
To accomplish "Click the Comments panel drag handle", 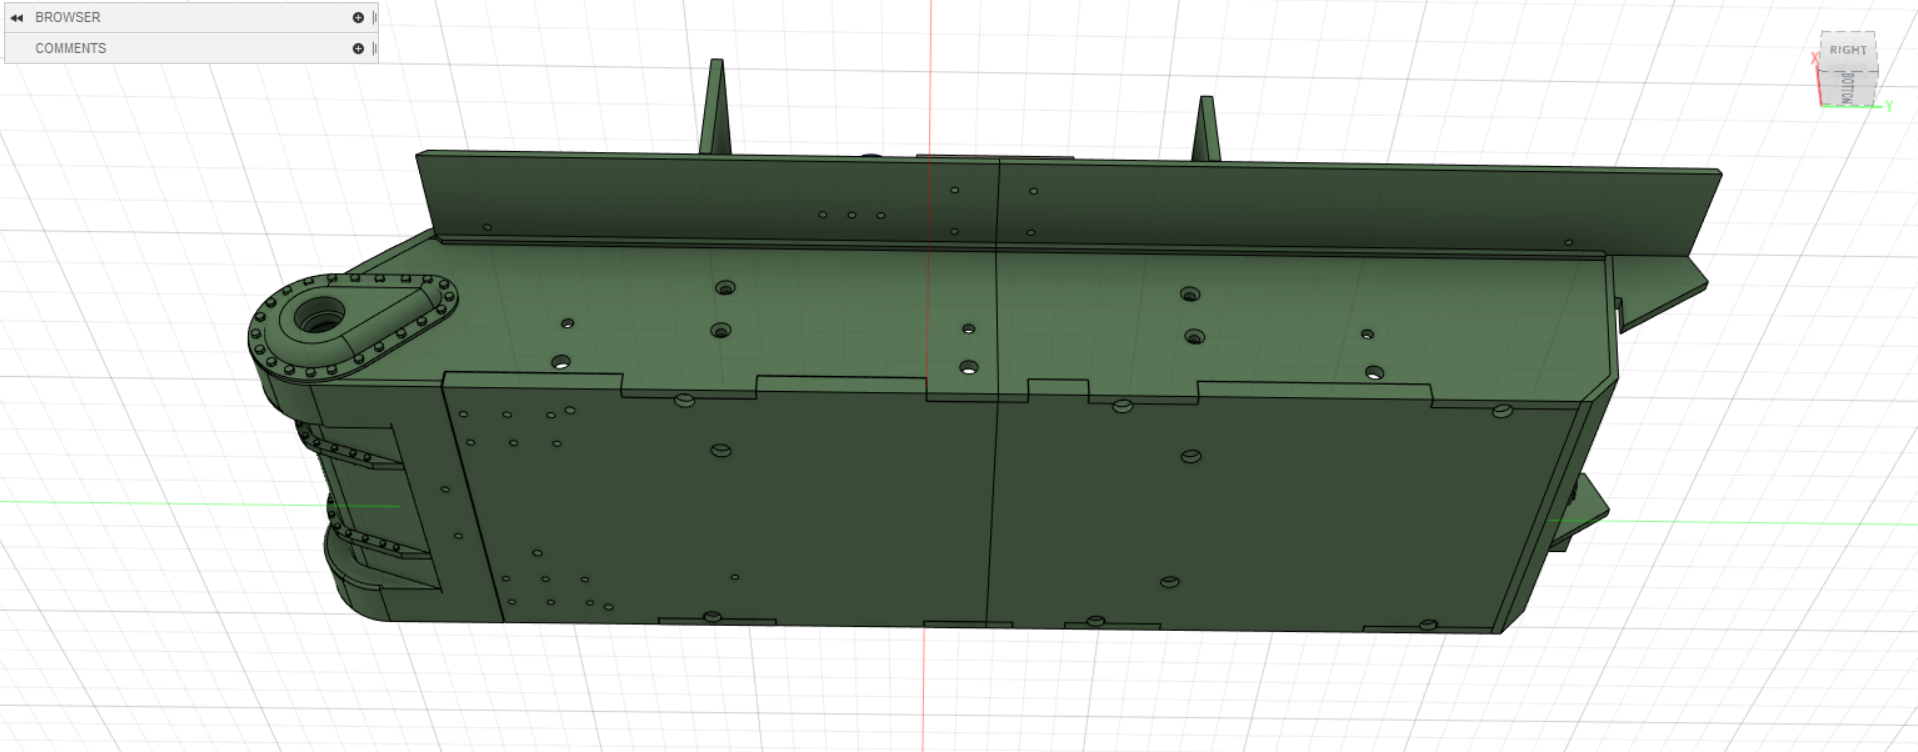I will (x=374, y=48).
